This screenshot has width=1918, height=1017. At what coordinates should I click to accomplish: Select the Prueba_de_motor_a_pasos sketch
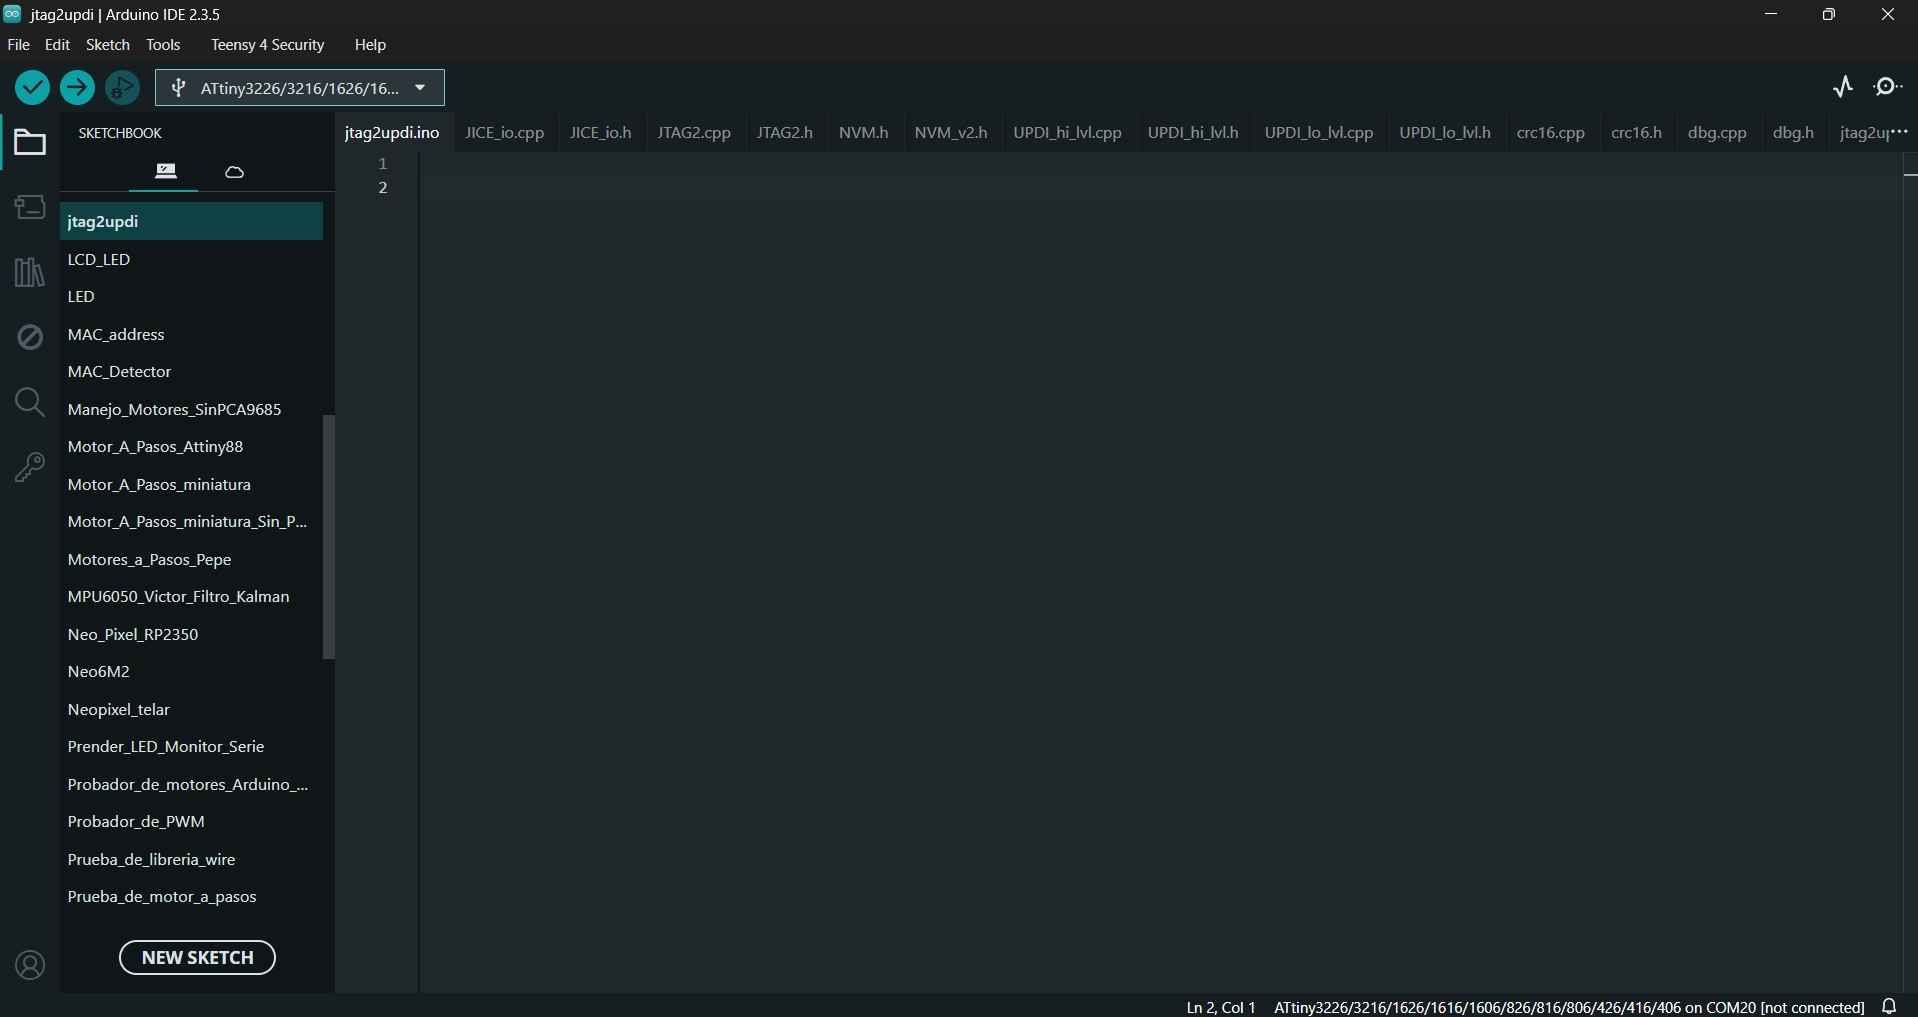tap(191, 896)
